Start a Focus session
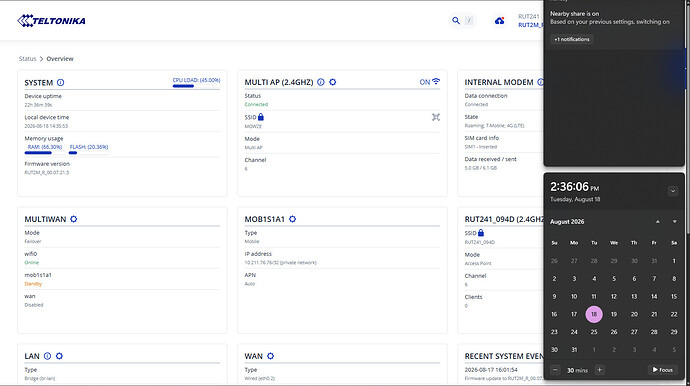Image resolution: width=690 pixels, height=386 pixels. (x=662, y=370)
